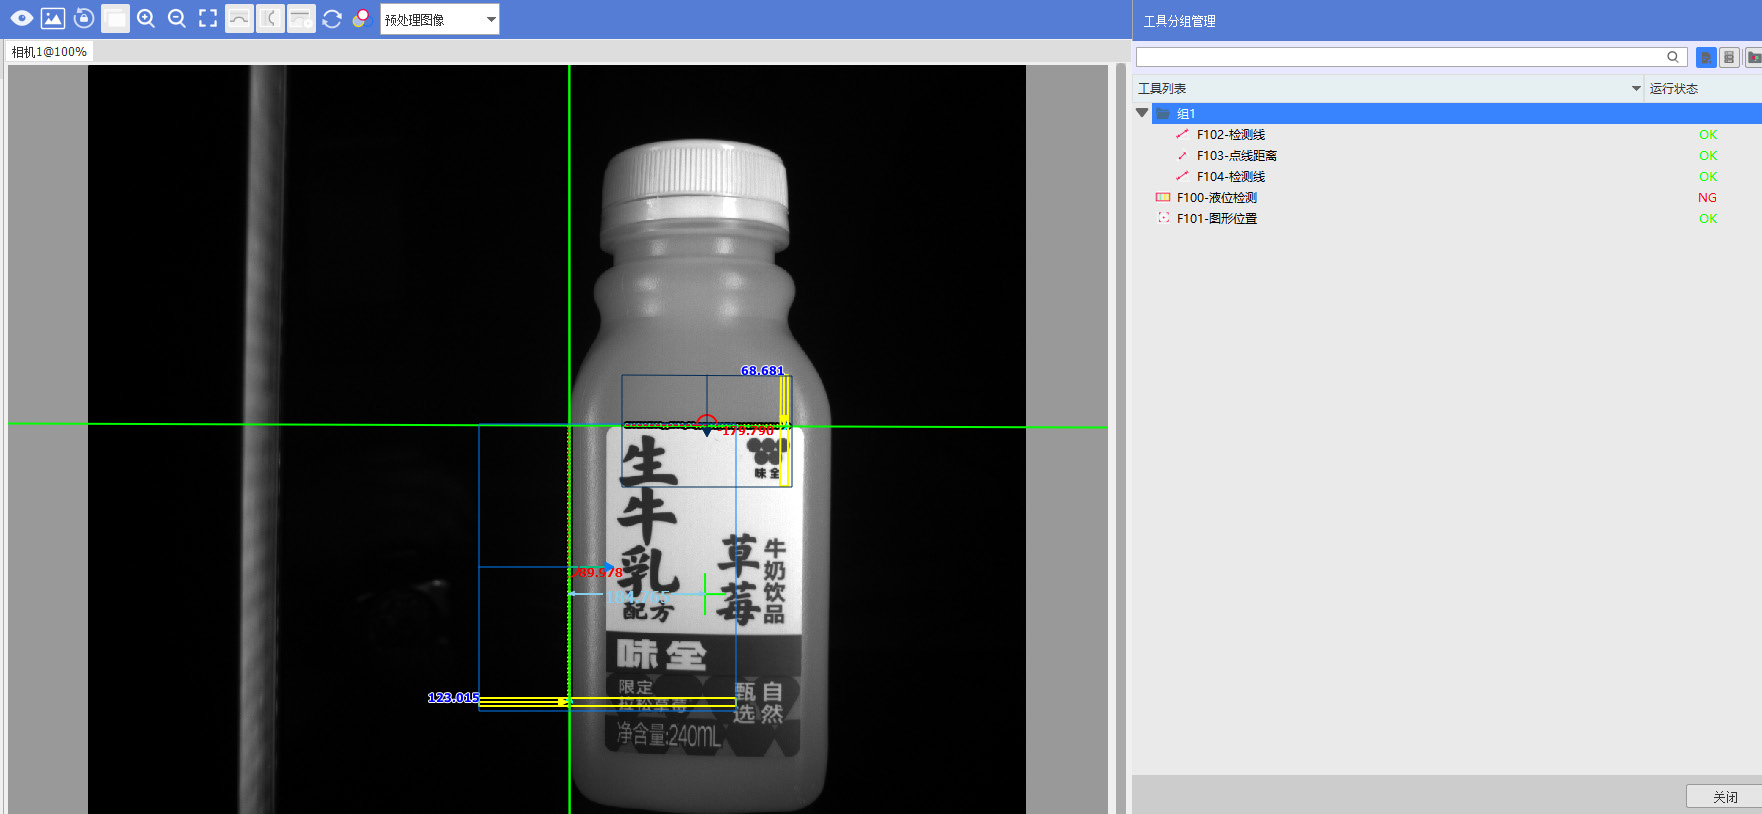
Task: Click the overlapping windows layer icon
Action: [x=115, y=19]
